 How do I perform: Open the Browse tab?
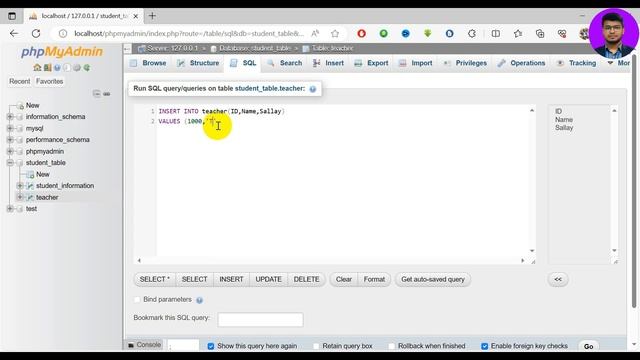tap(148, 63)
